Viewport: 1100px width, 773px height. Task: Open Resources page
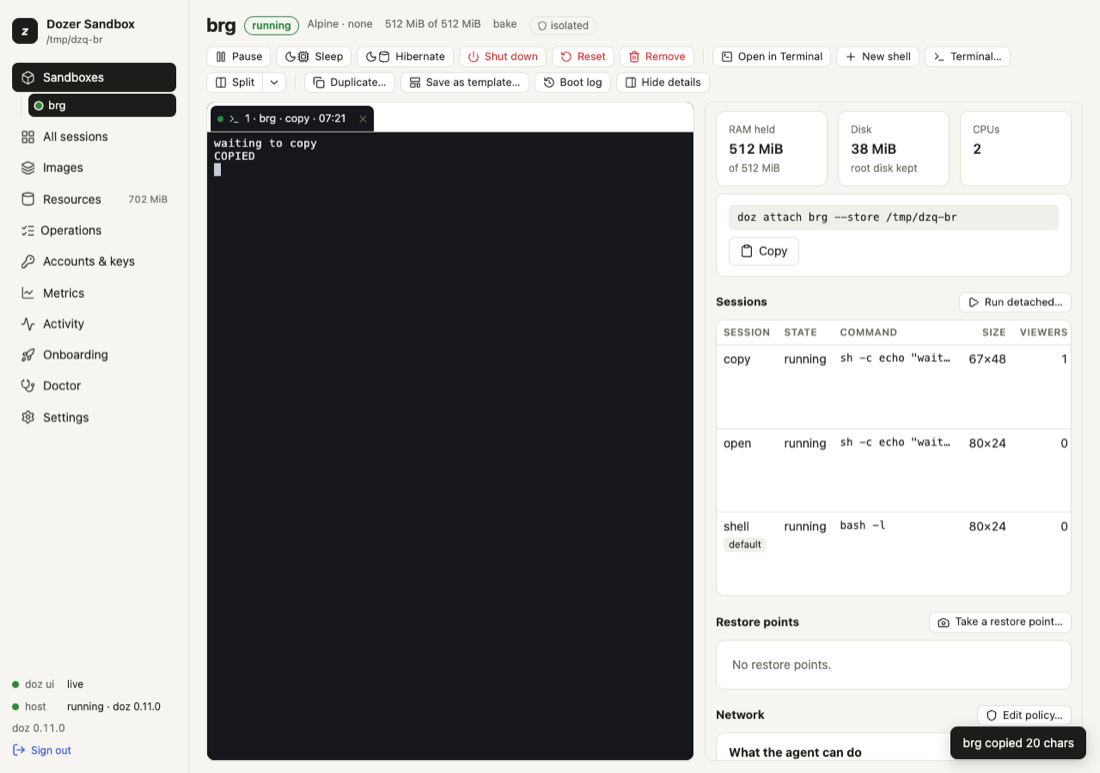[x=94, y=199]
